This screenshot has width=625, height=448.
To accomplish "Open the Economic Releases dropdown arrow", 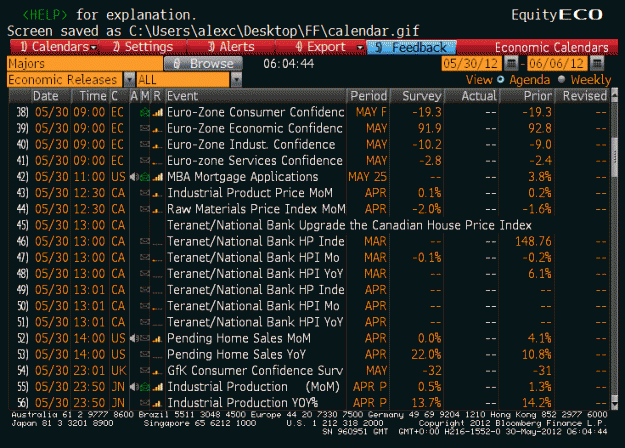I will click(x=129, y=80).
